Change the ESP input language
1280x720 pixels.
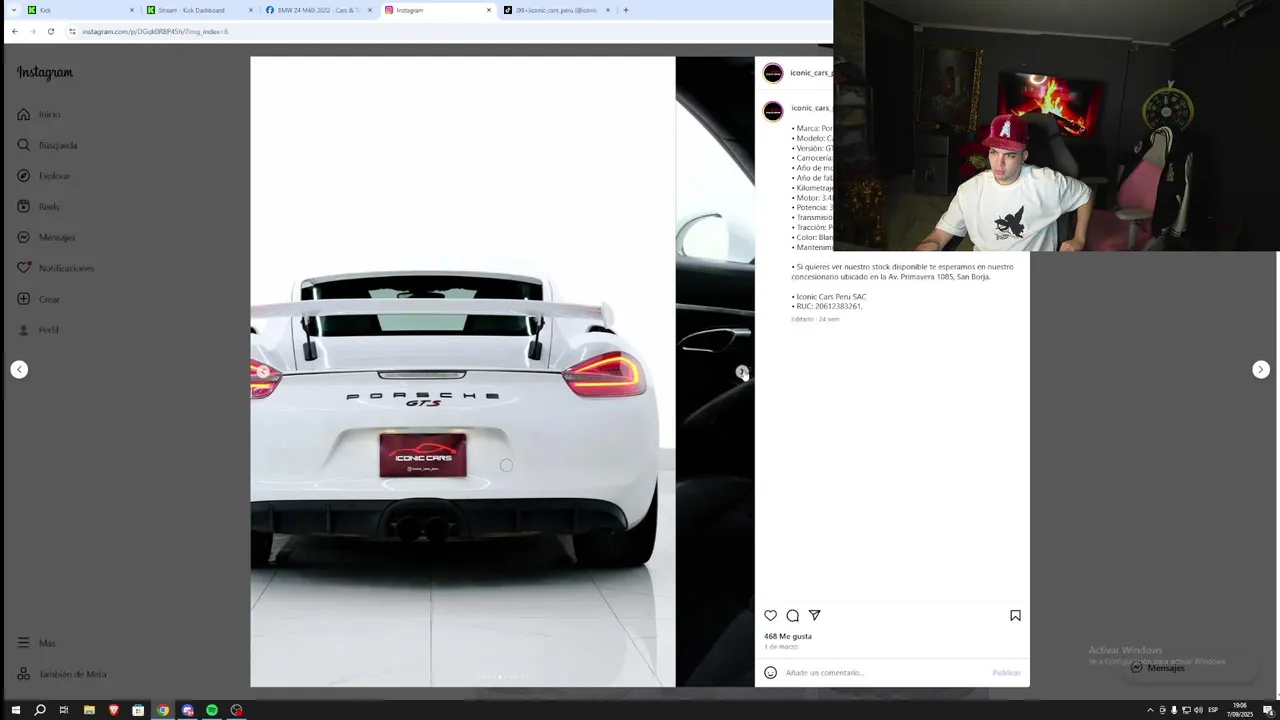(1213, 710)
